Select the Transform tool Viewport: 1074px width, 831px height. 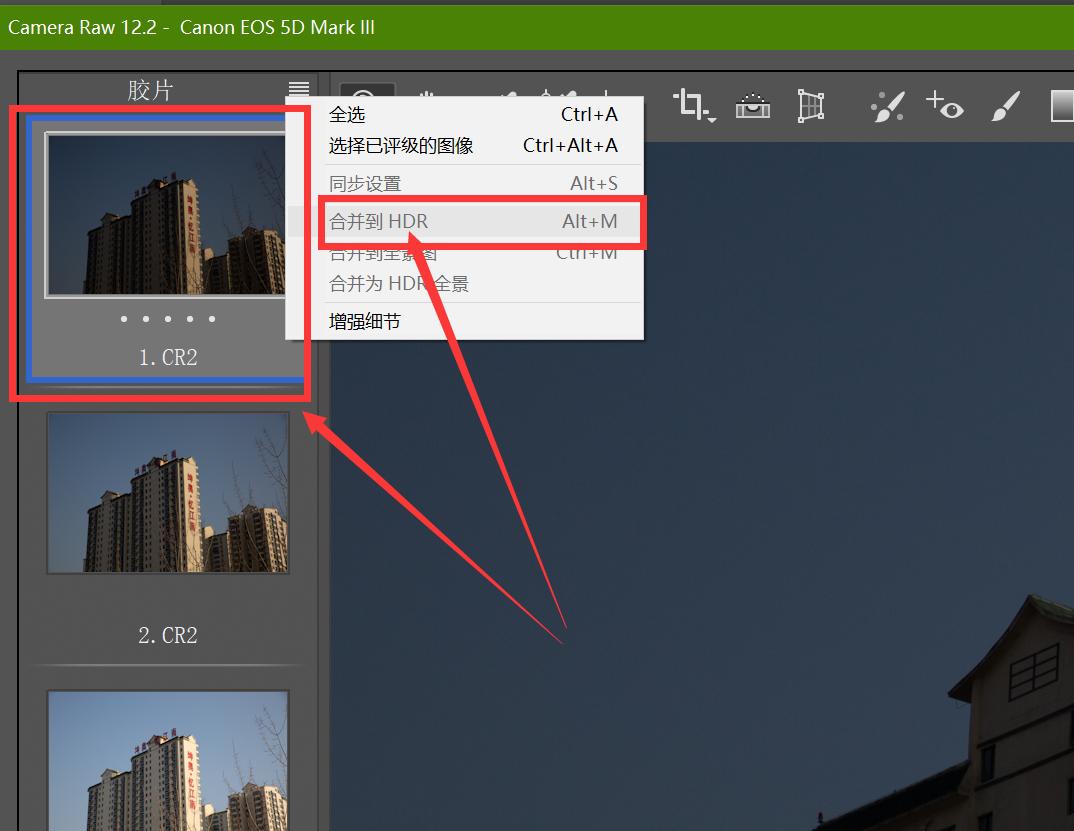[x=810, y=105]
